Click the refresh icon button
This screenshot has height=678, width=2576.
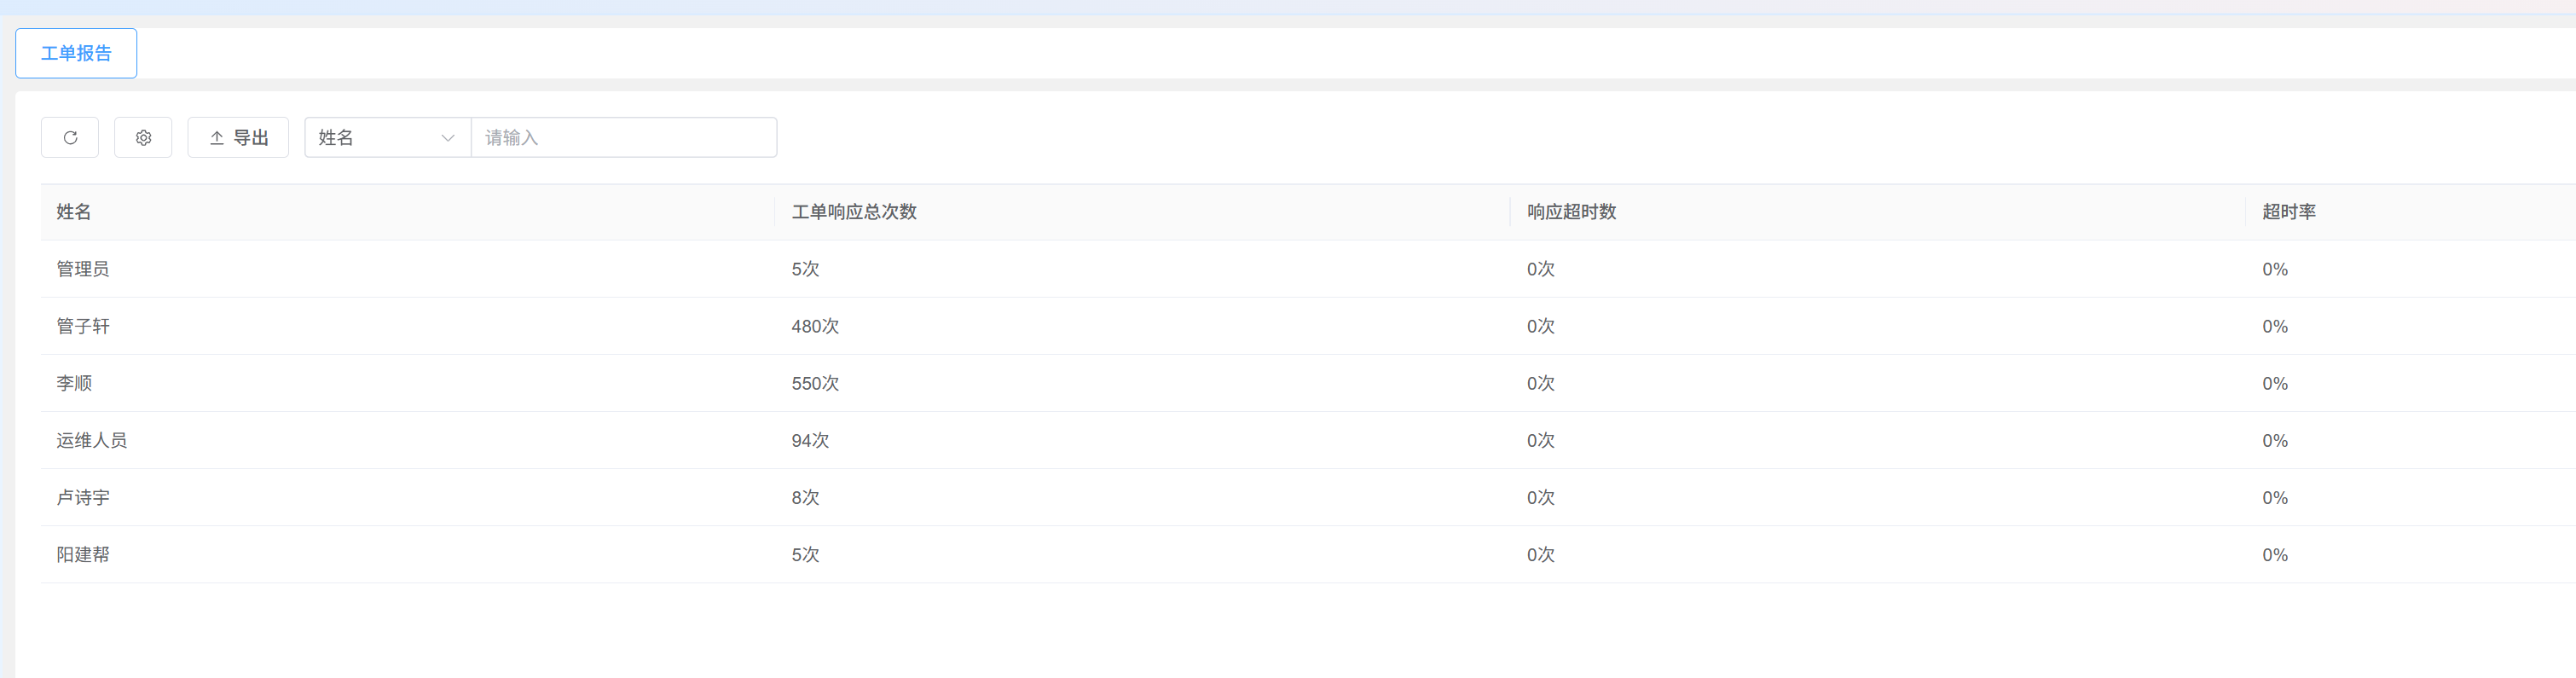[70, 138]
